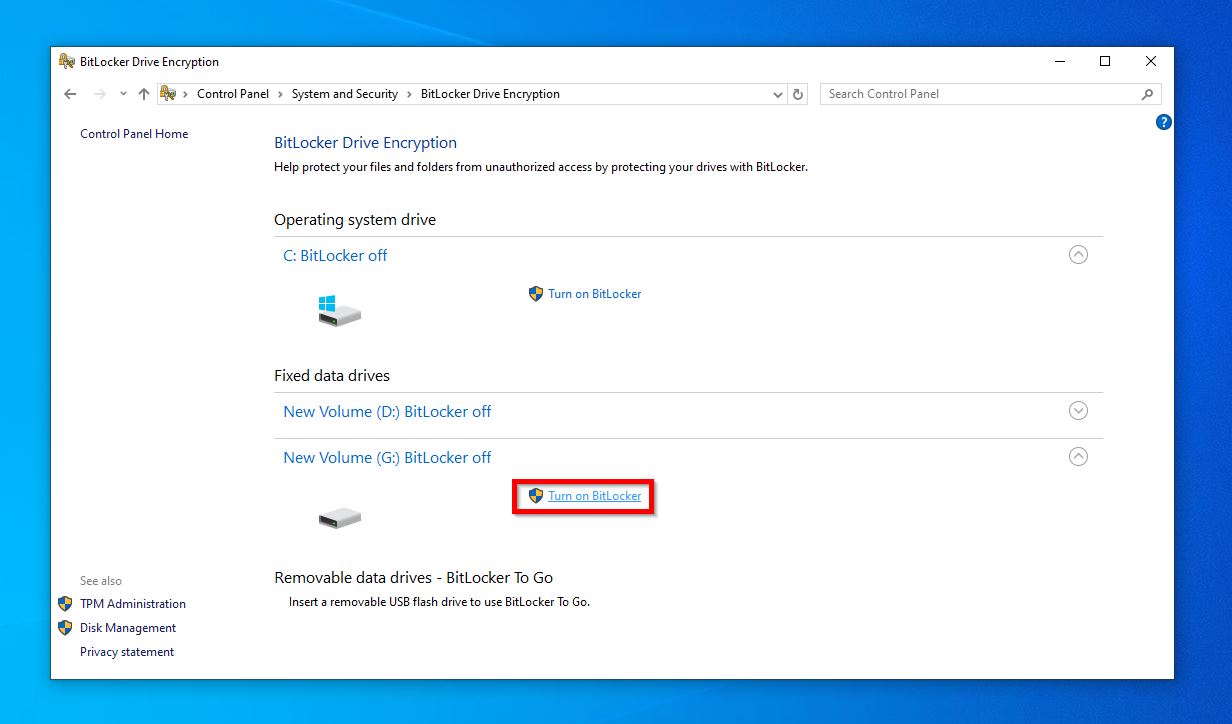Click the BitLocker Drive Encryption page title
This screenshot has width=1232, height=724.
coord(365,143)
